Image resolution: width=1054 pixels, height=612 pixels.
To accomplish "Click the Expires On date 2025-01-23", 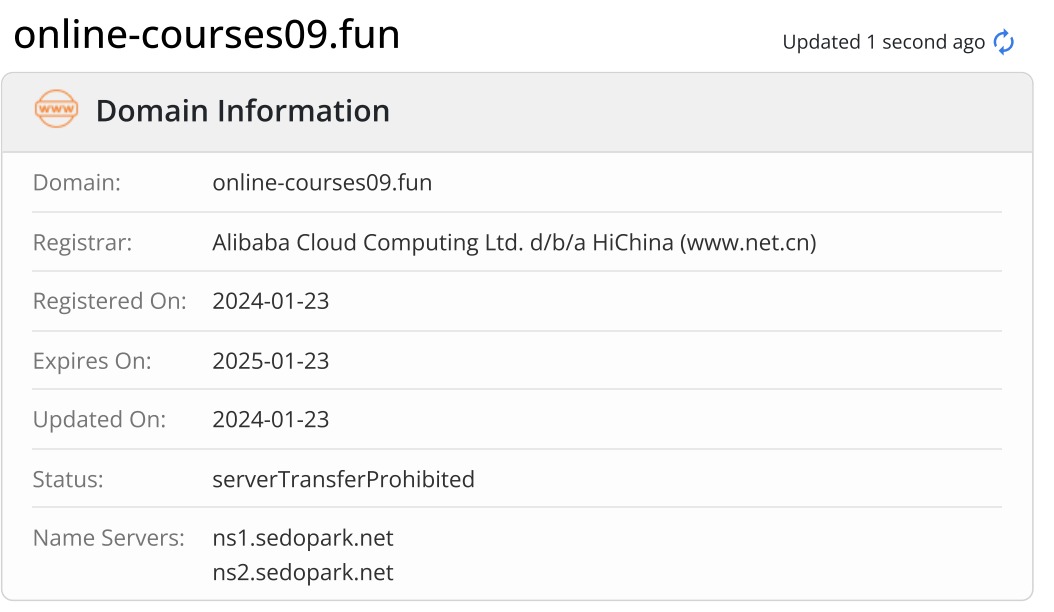I will [271, 361].
